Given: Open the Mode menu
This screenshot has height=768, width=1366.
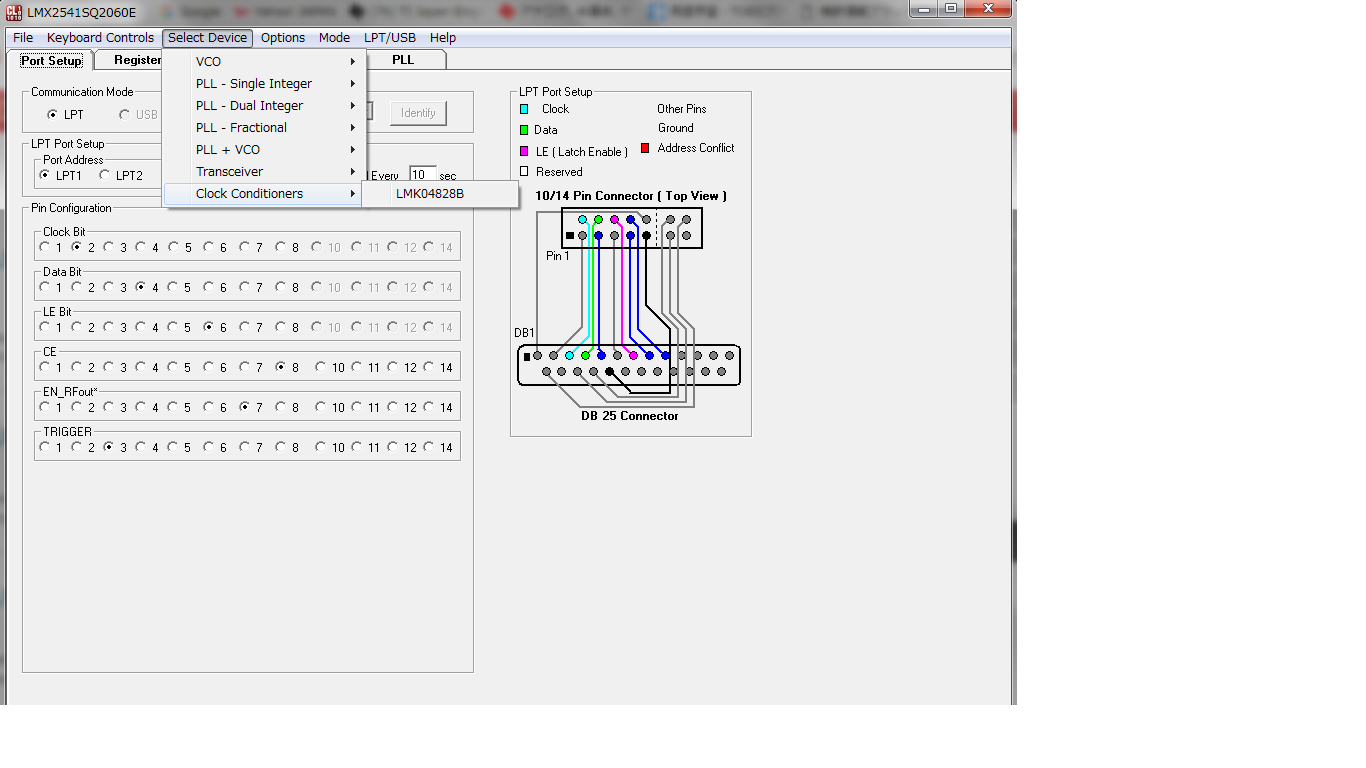Looking at the screenshot, I should [x=334, y=38].
